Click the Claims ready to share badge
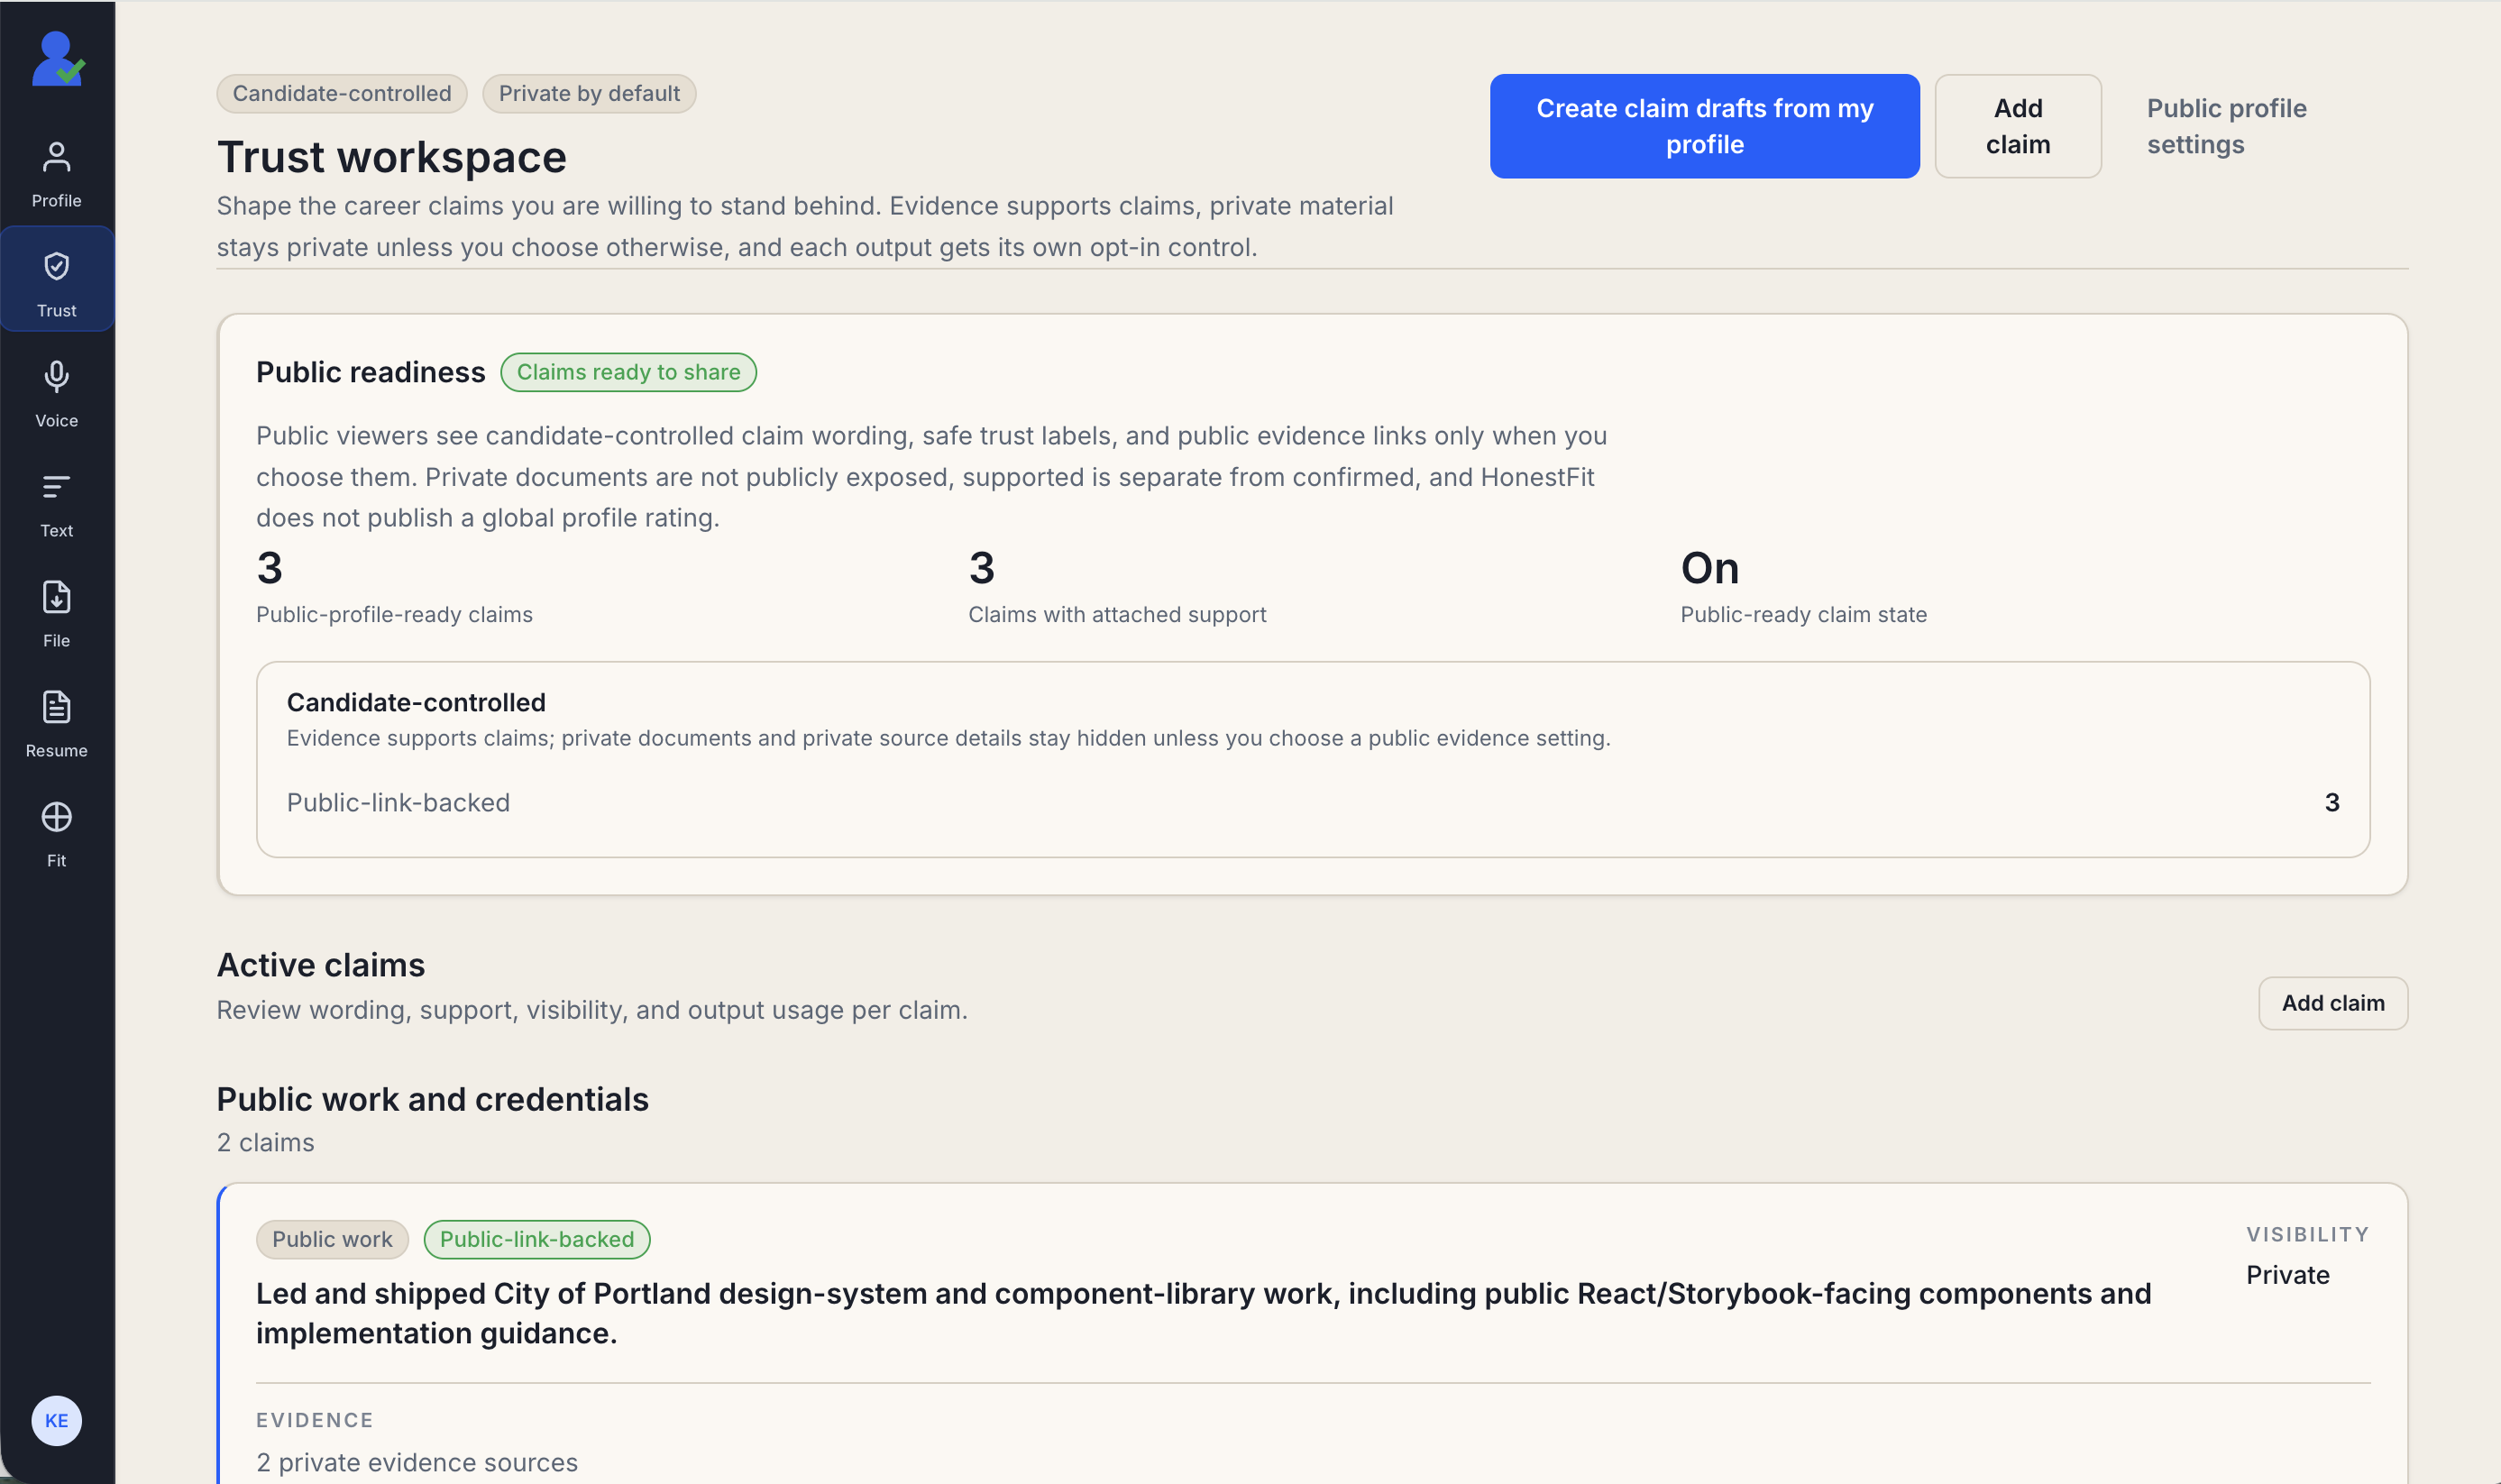 coord(628,372)
